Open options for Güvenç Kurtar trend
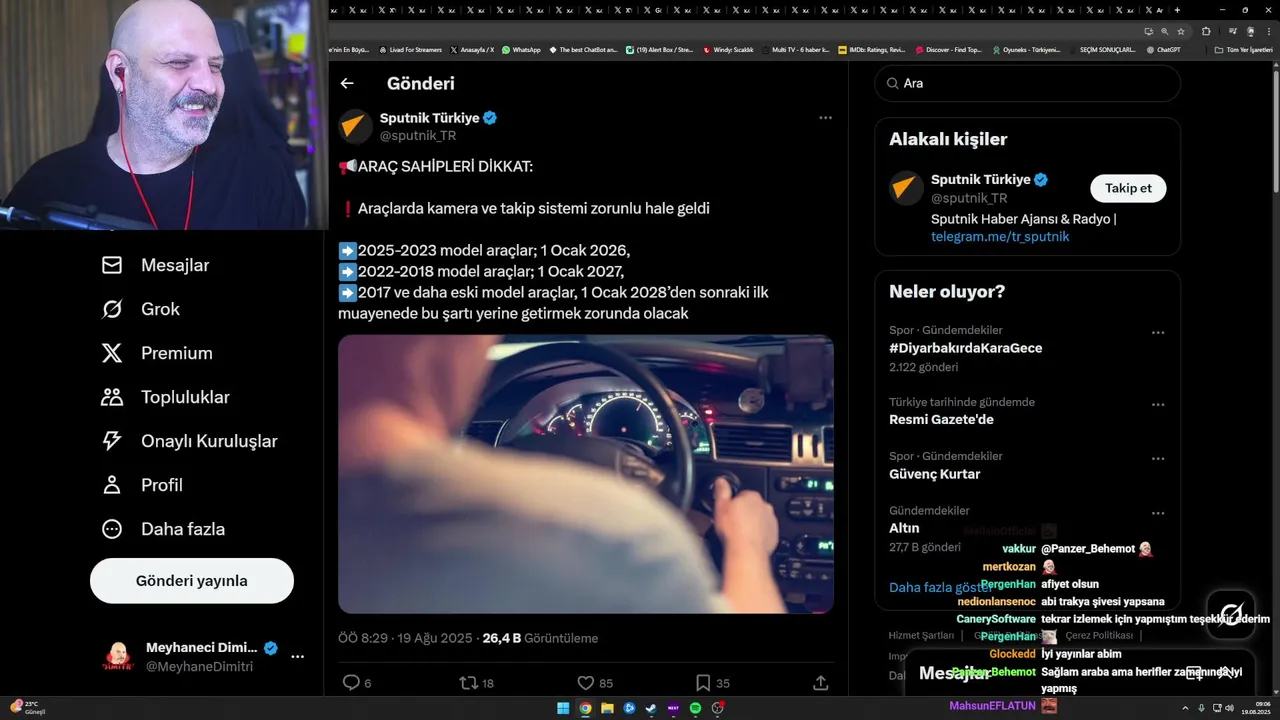Viewport: 1280px width, 720px height. click(x=1158, y=459)
